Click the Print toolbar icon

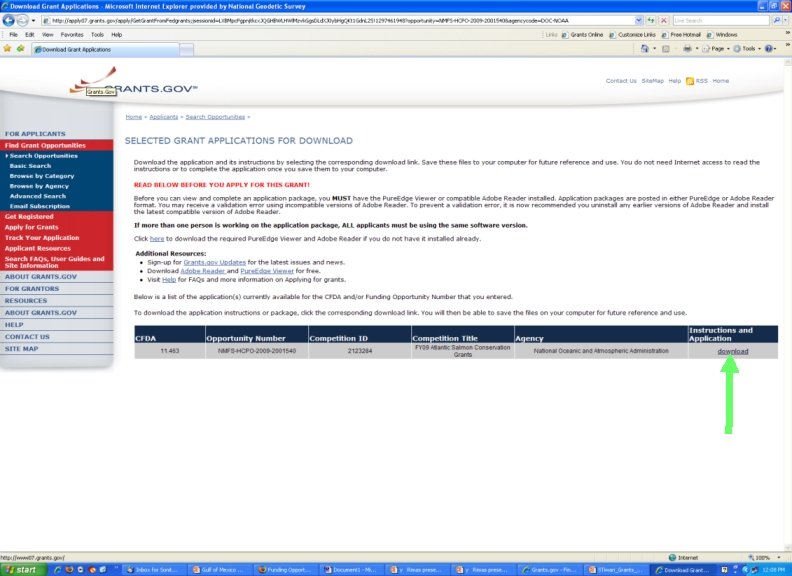(x=687, y=49)
